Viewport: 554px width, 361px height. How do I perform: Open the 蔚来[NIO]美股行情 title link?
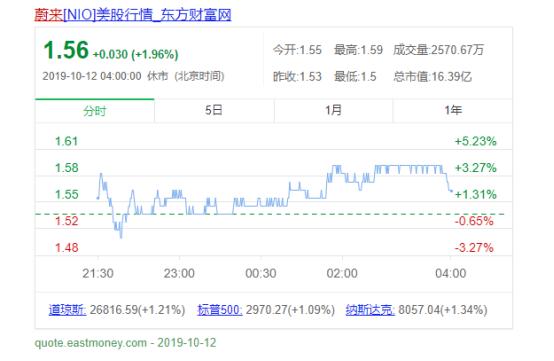click(133, 15)
